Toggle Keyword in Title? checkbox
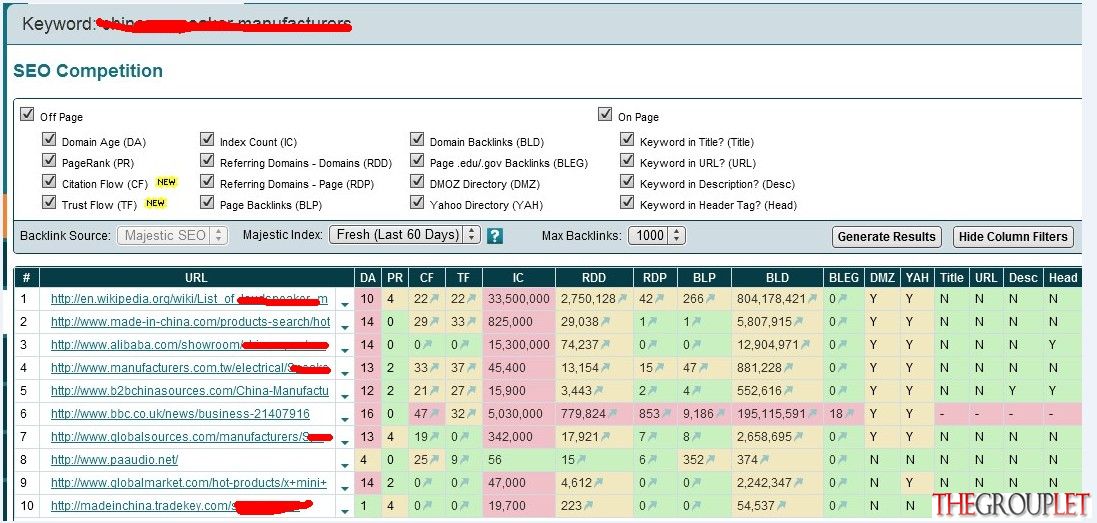1097x523 pixels. tap(627, 139)
